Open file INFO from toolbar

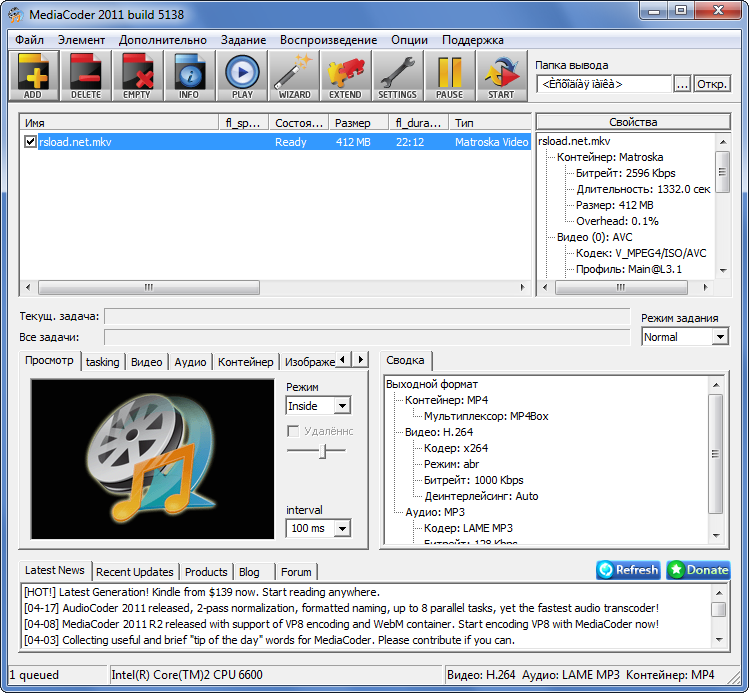190,76
